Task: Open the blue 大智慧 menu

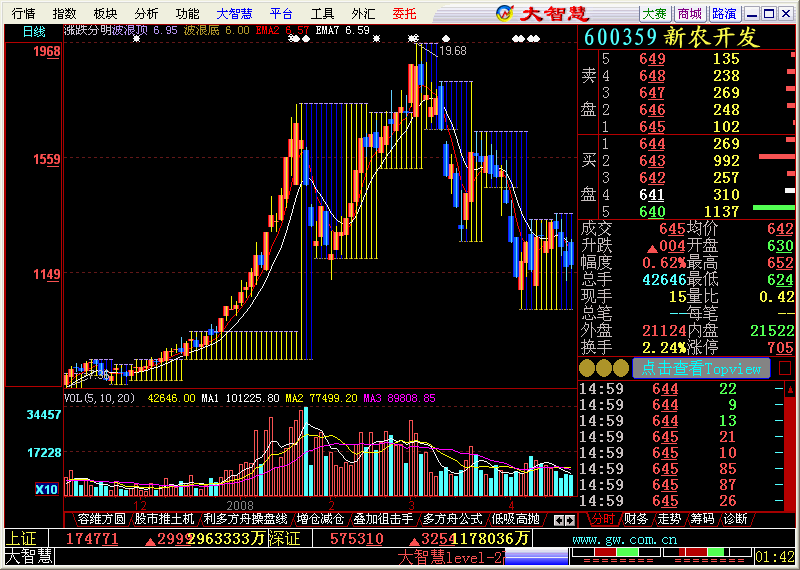Action: point(234,13)
